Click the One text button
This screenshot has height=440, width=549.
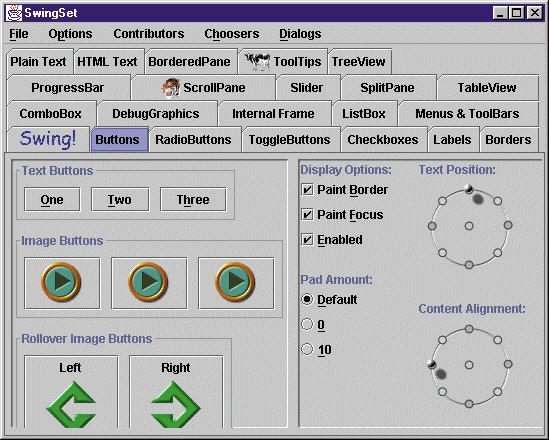point(52,200)
